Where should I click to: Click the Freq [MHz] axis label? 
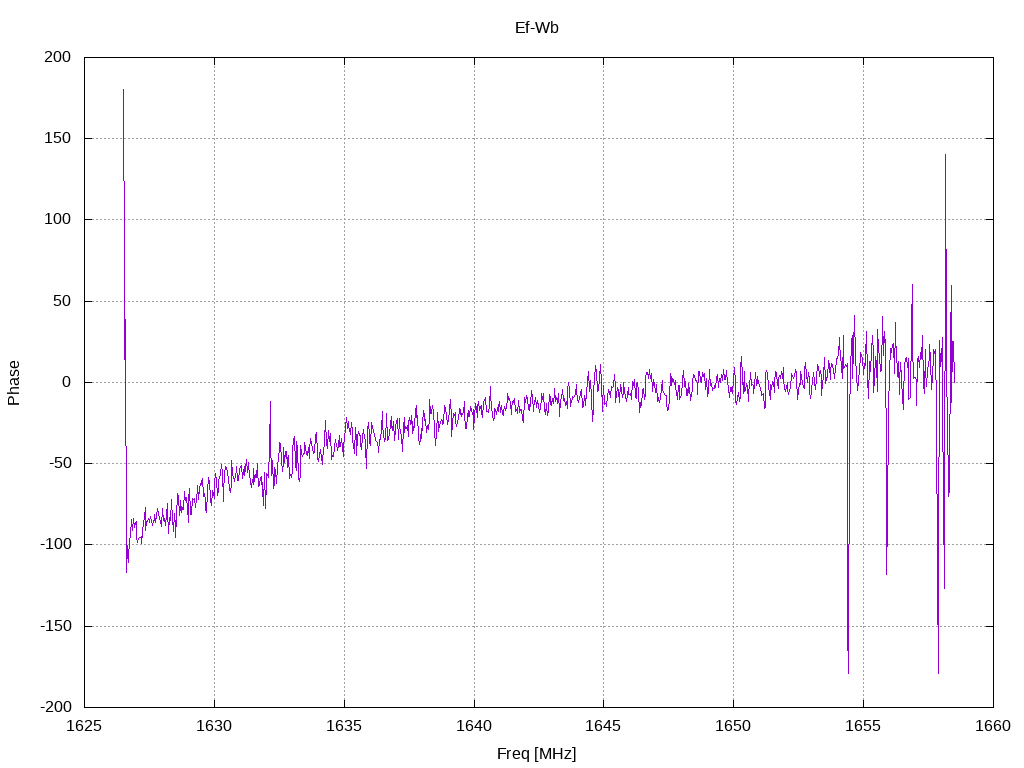click(536, 754)
